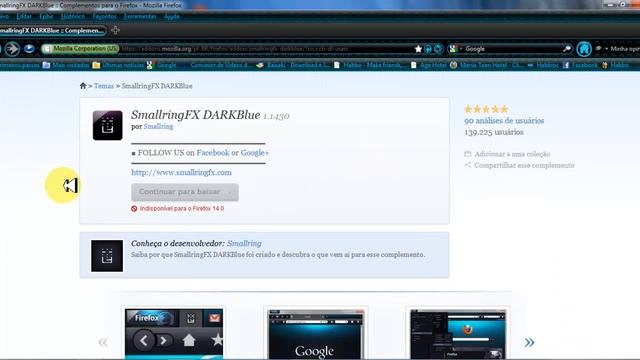
Task: Open Últimas notícias bookmarks folder
Action: tap(118, 65)
